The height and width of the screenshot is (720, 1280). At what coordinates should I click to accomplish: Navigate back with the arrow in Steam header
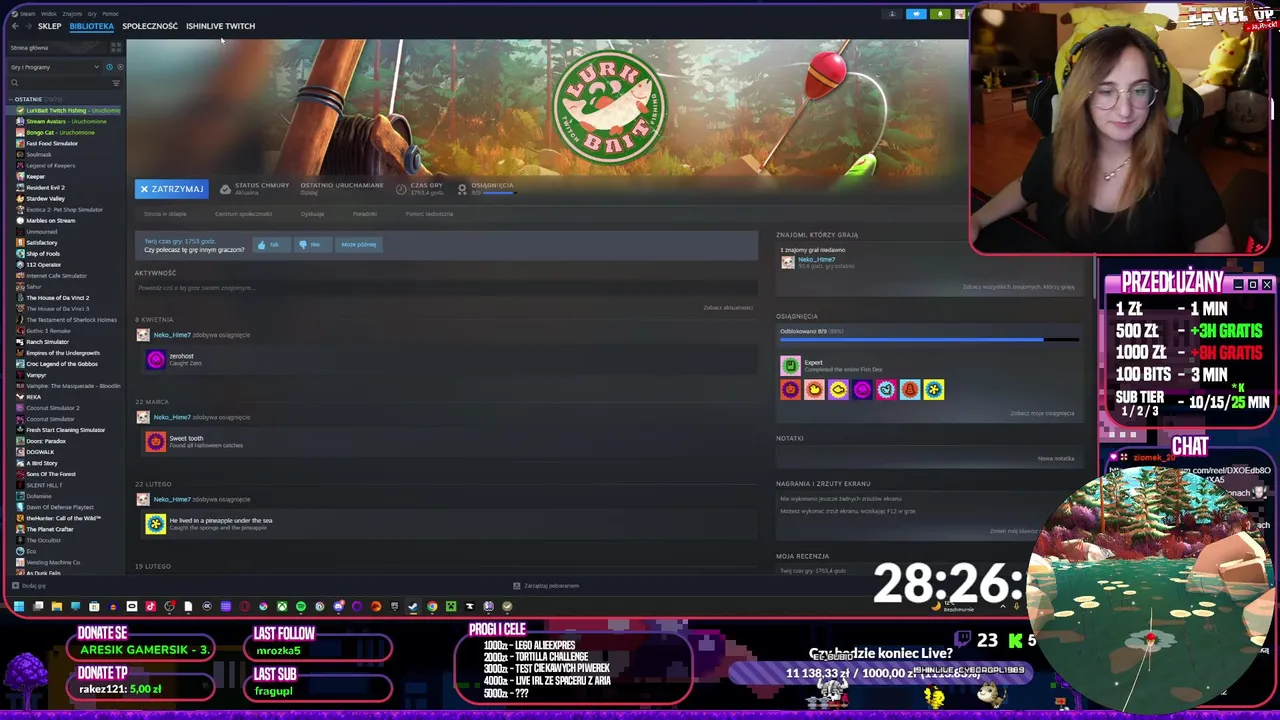tap(14, 26)
